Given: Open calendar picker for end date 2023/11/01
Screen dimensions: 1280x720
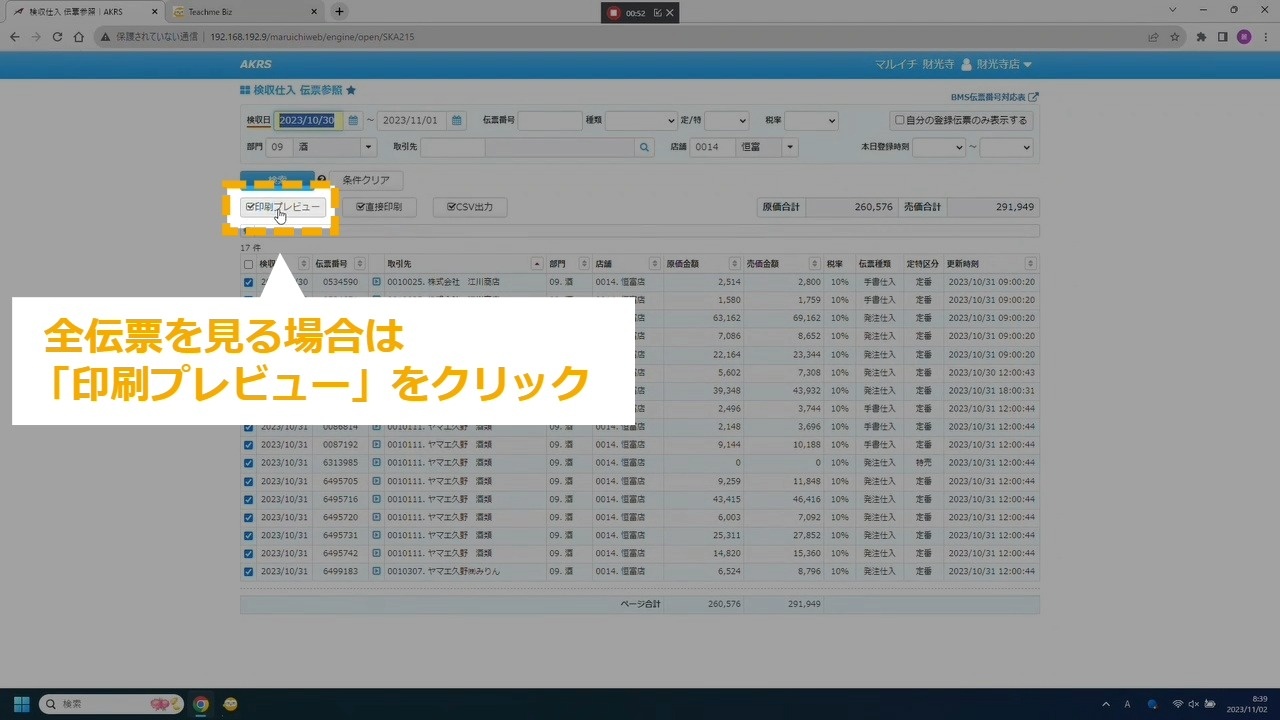Looking at the screenshot, I should pos(457,121).
